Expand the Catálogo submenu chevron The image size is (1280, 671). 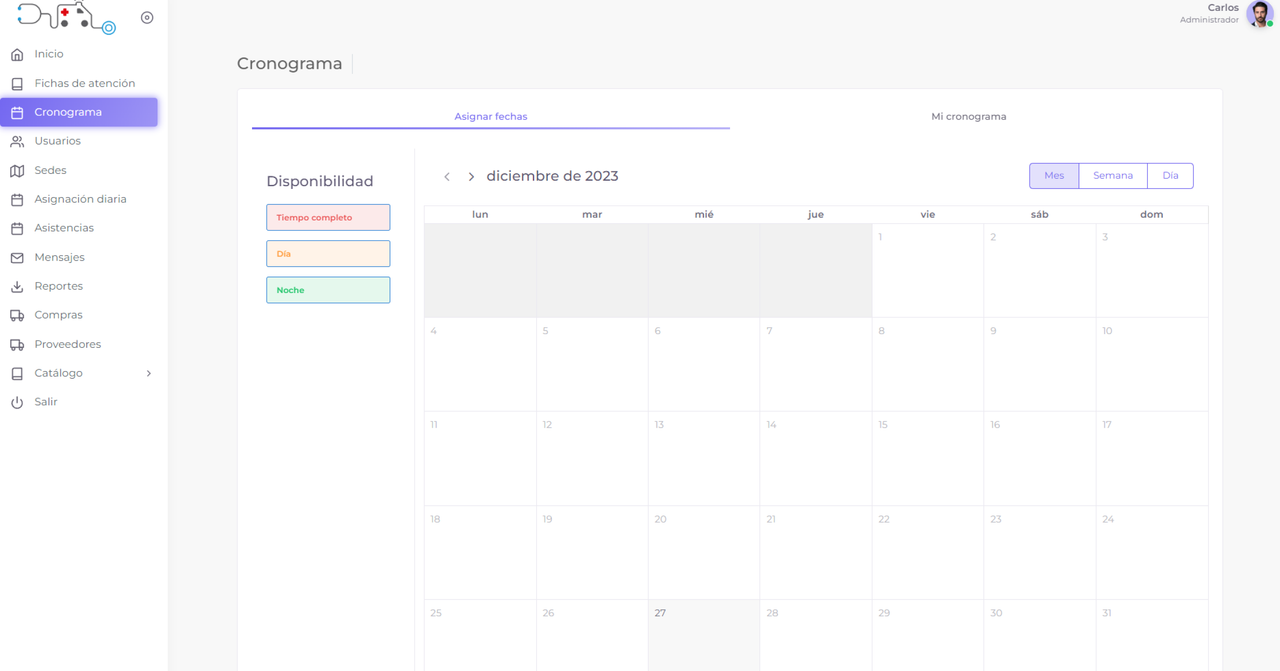click(x=149, y=374)
